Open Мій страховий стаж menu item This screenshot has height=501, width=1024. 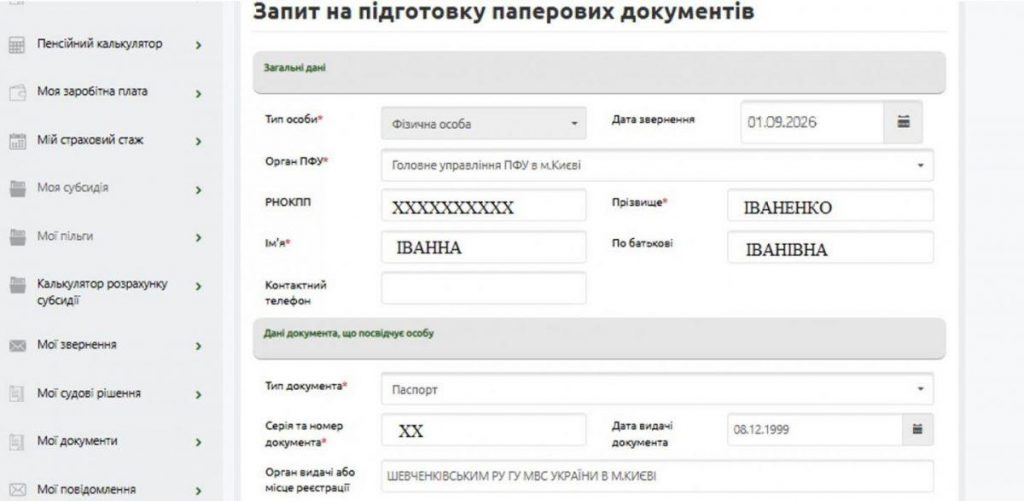90,140
